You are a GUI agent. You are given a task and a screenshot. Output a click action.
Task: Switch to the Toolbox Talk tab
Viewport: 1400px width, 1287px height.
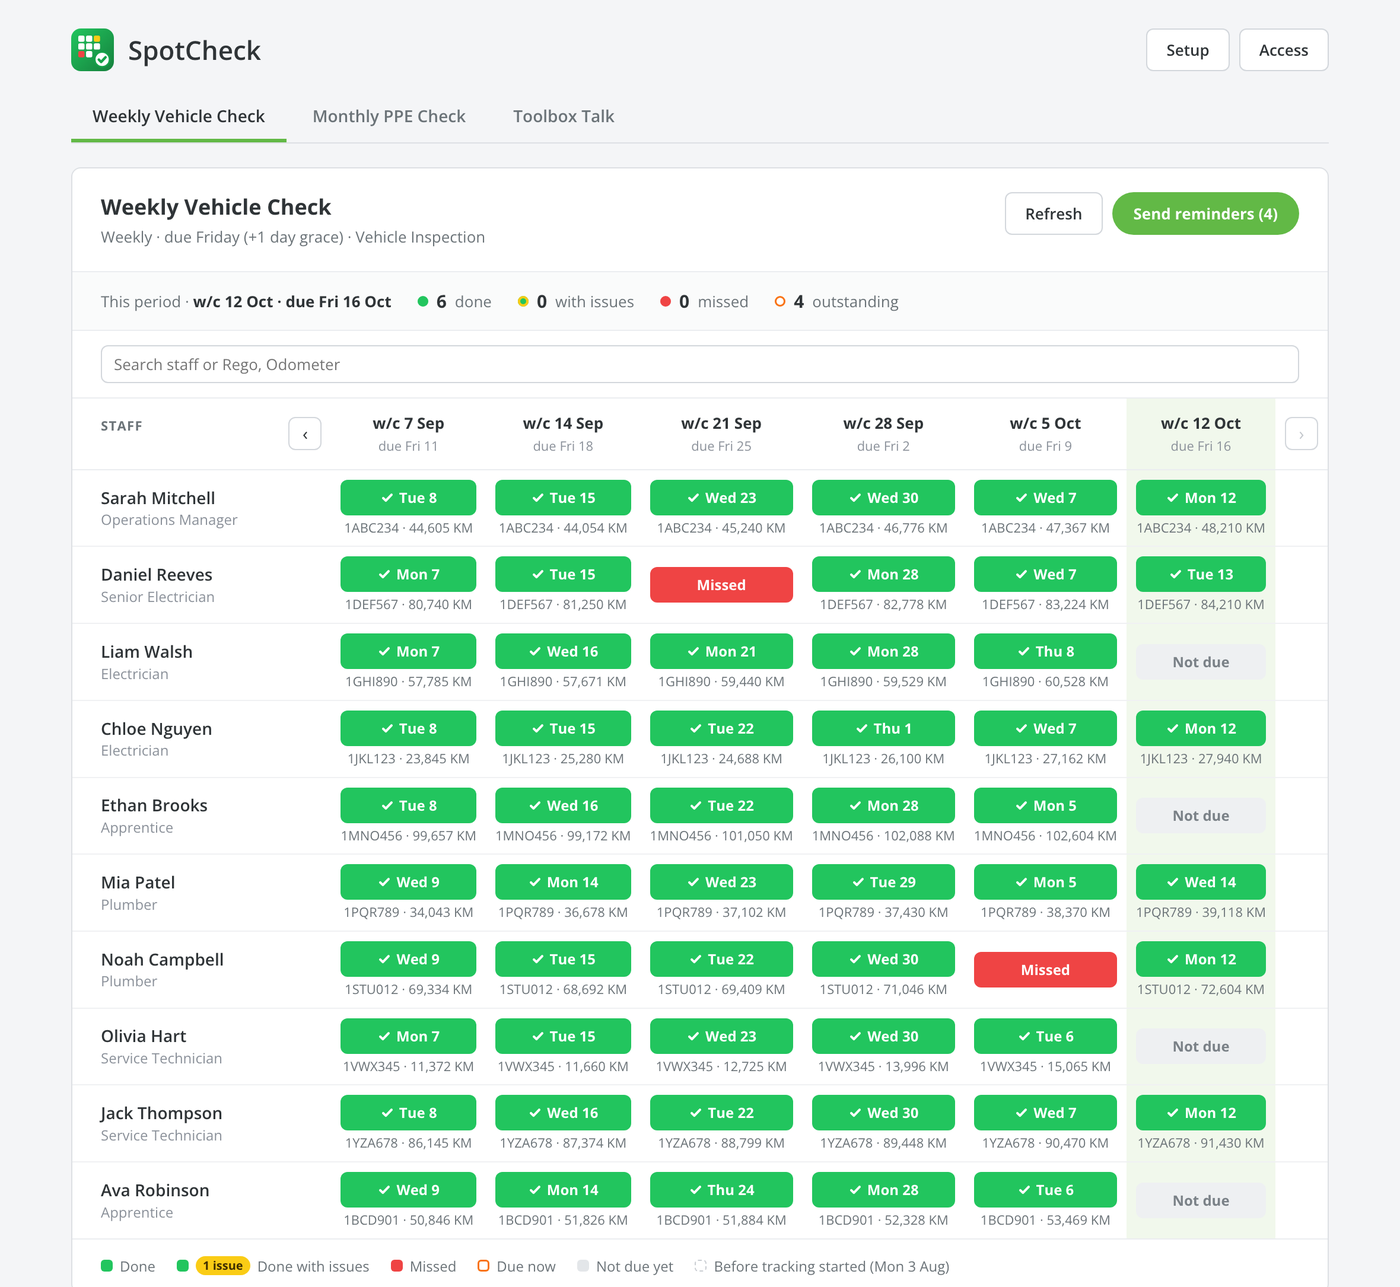coord(563,116)
